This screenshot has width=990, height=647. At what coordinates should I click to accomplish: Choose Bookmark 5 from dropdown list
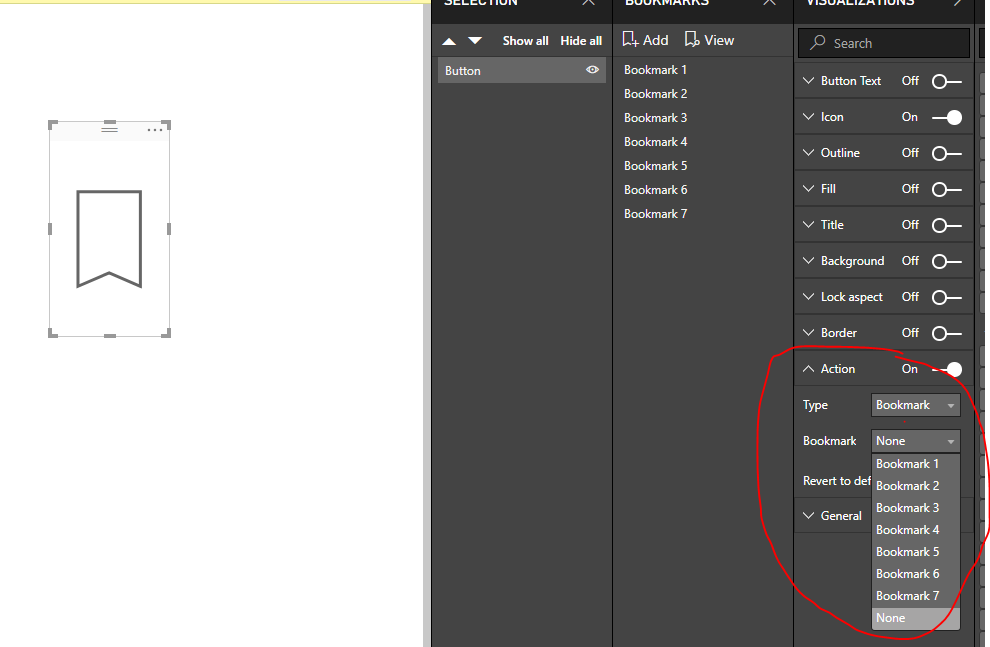click(x=915, y=552)
